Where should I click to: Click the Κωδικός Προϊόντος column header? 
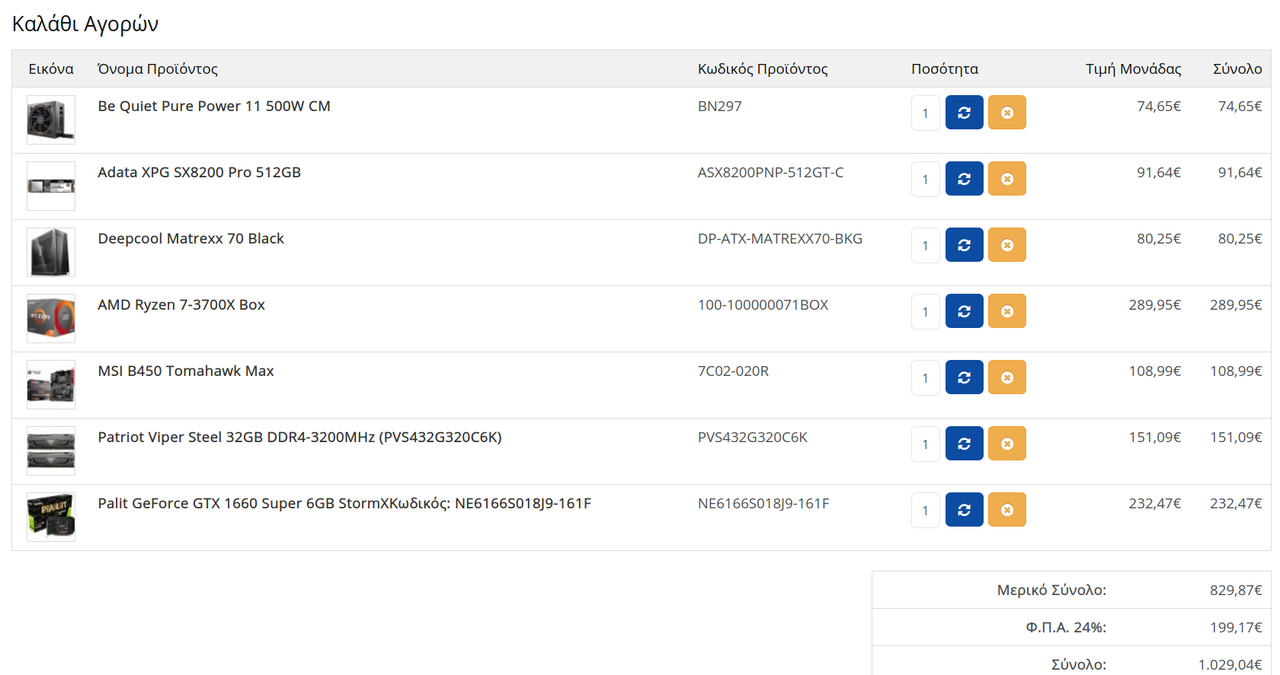[763, 69]
